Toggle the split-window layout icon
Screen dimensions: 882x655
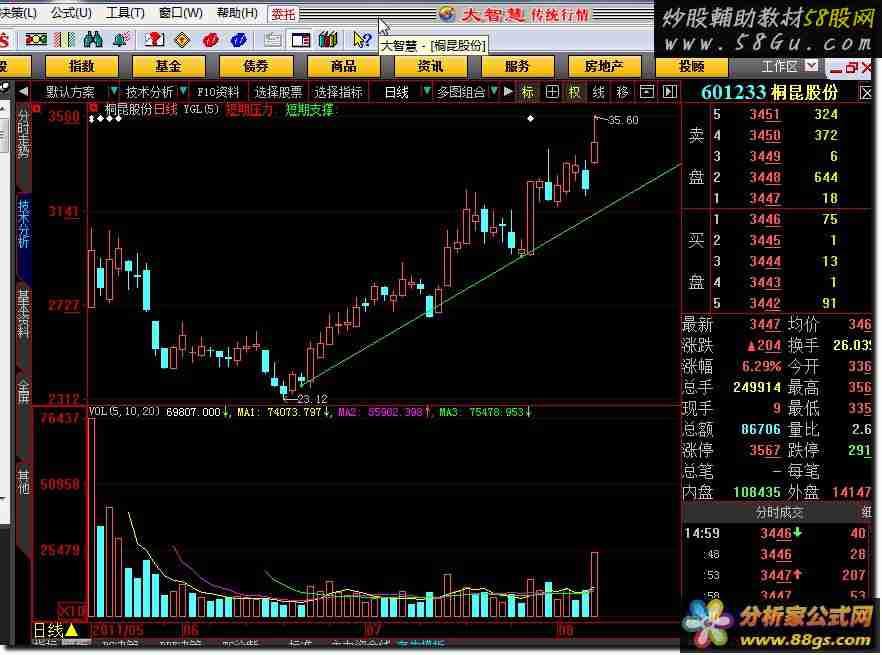coord(301,39)
